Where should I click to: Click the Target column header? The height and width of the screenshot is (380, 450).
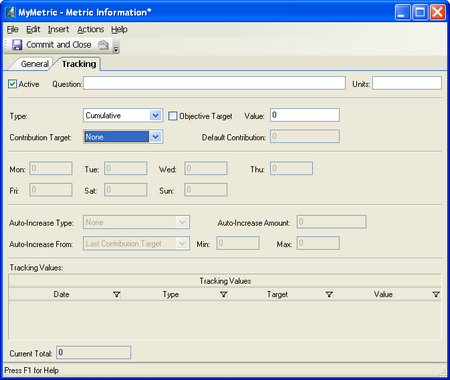tap(277, 294)
